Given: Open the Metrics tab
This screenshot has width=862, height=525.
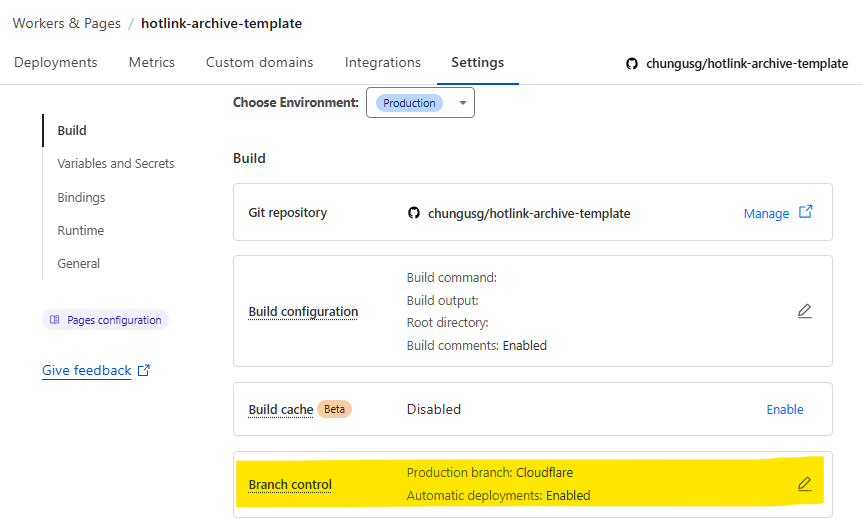Looking at the screenshot, I should [152, 62].
